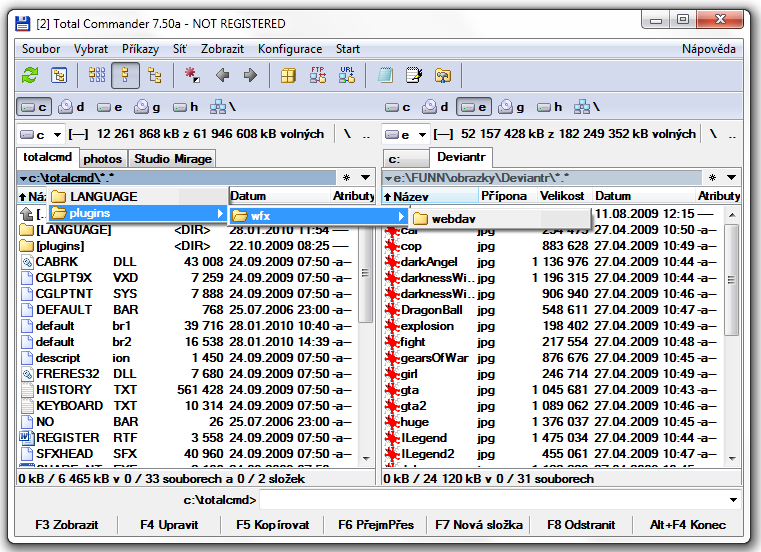Viewport: 761px width, 552px height.
Task: Select drive d in left drive bar
Action: click(x=71, y=107)
